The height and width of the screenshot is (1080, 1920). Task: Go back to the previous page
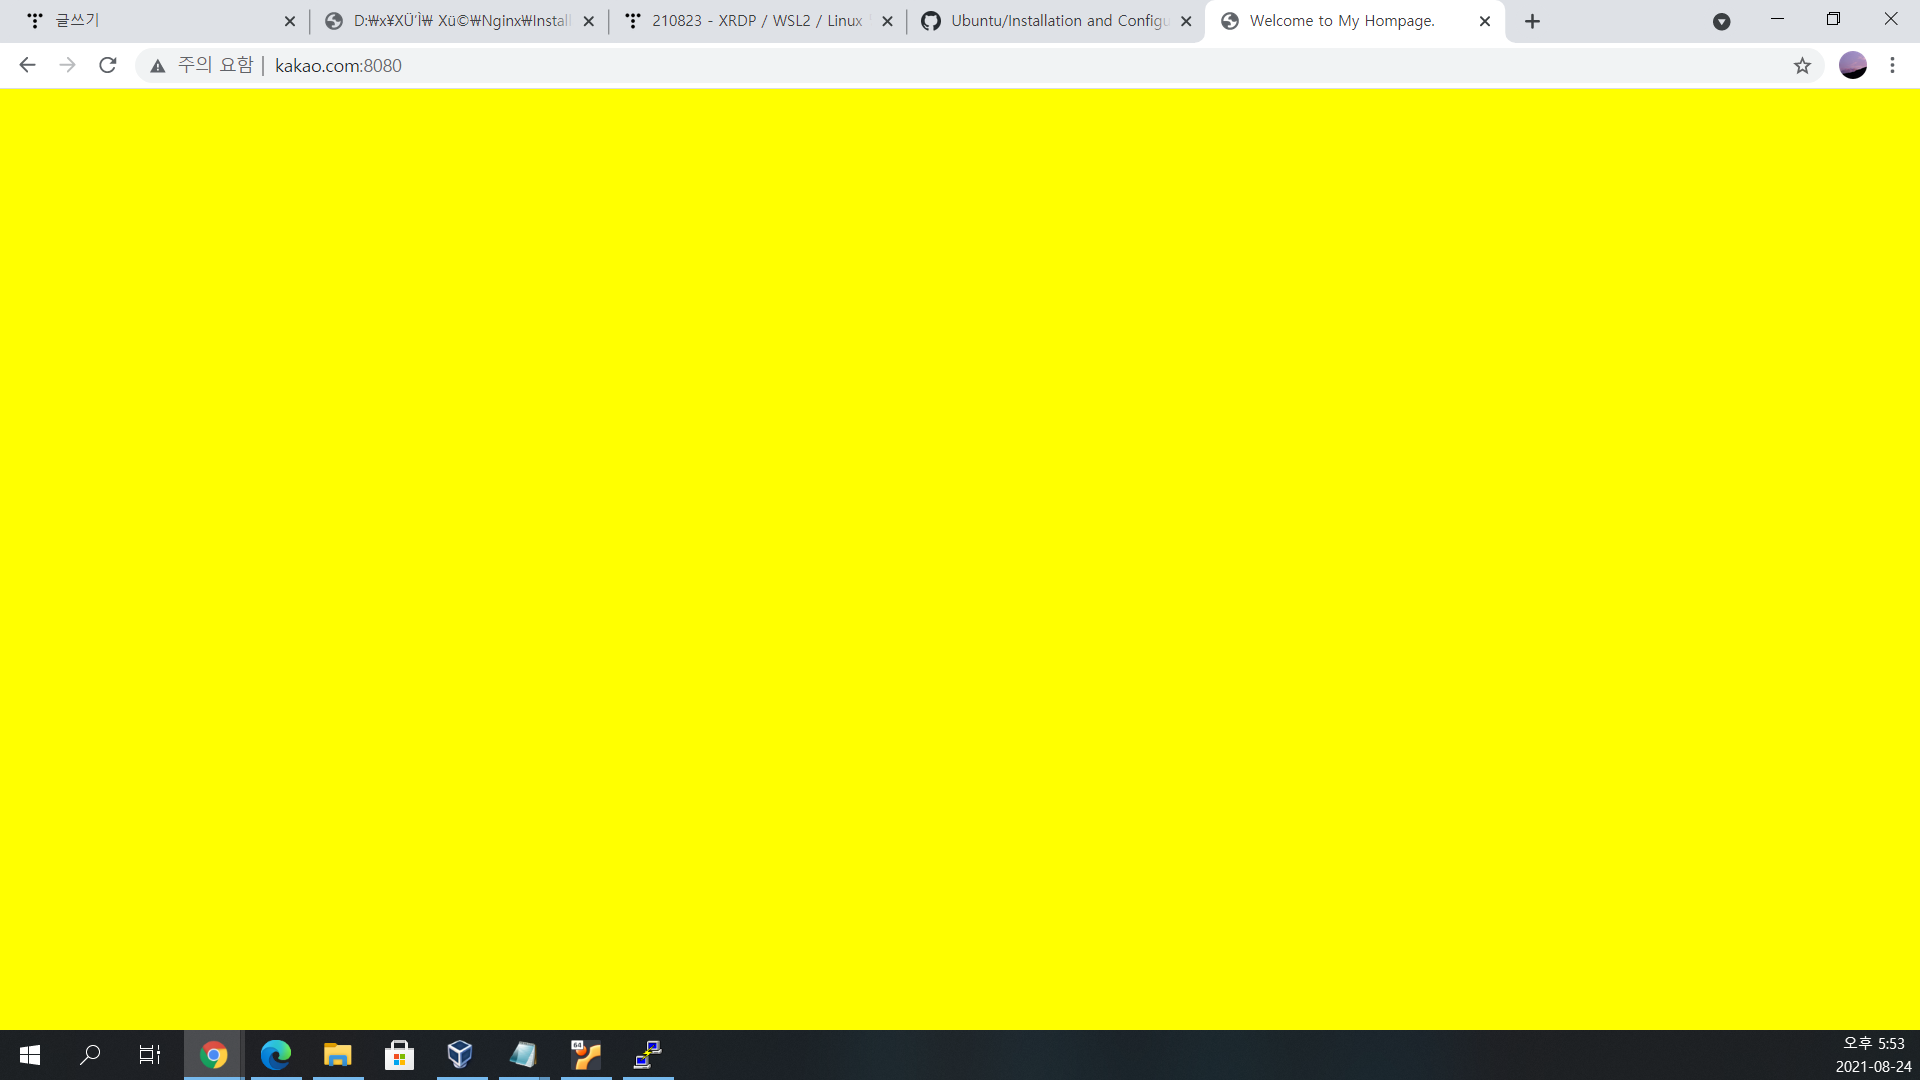(27, 65)
